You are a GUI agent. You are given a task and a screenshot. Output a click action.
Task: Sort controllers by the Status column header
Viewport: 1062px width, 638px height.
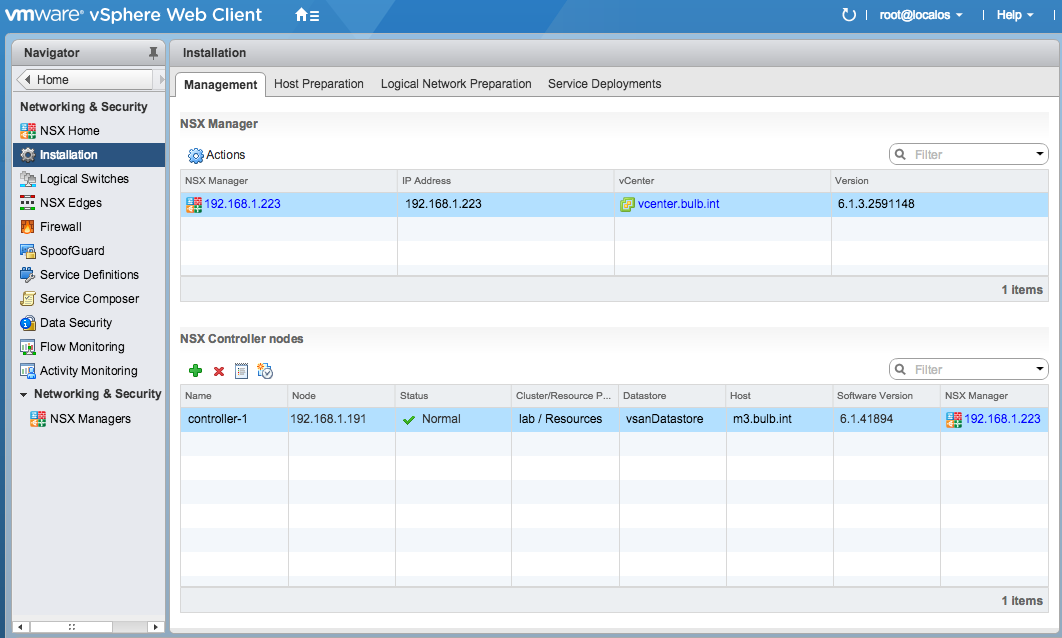coord(453,396)
